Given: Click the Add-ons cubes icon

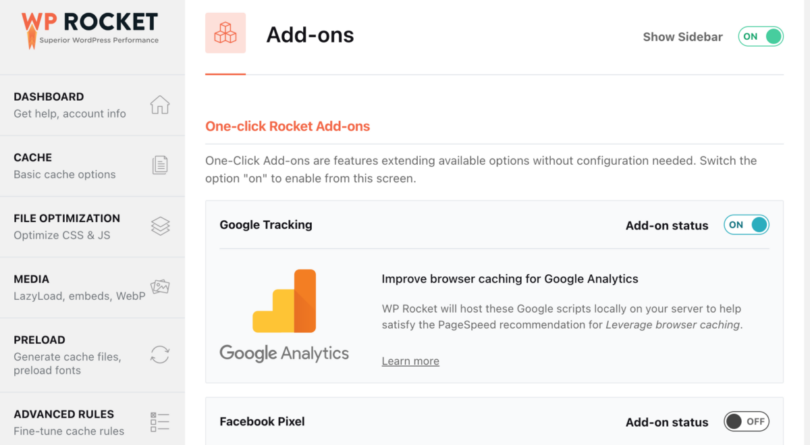Looking at the screenshot, I should click(x=225, y=33).
